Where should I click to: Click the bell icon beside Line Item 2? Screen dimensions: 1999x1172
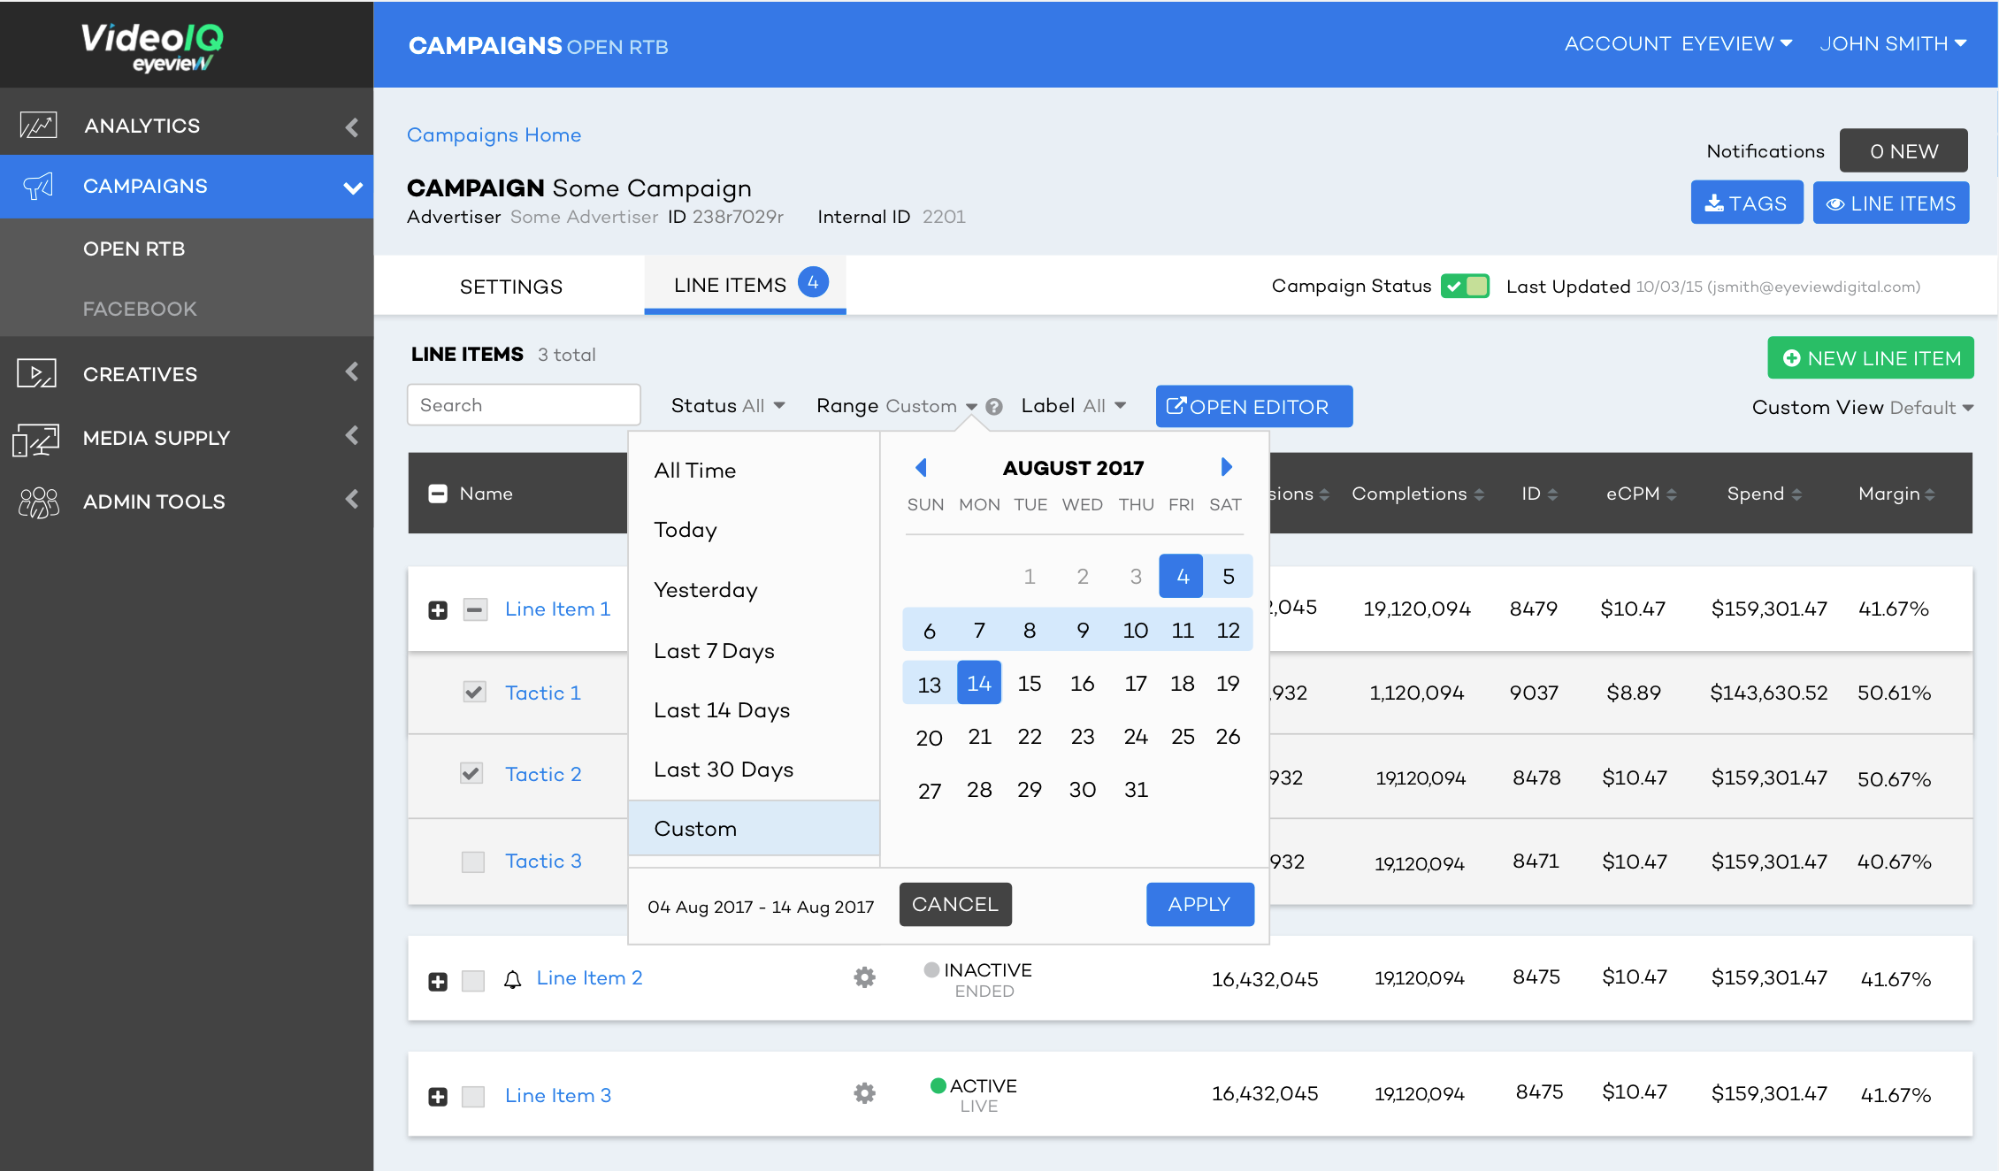(513, 979)
